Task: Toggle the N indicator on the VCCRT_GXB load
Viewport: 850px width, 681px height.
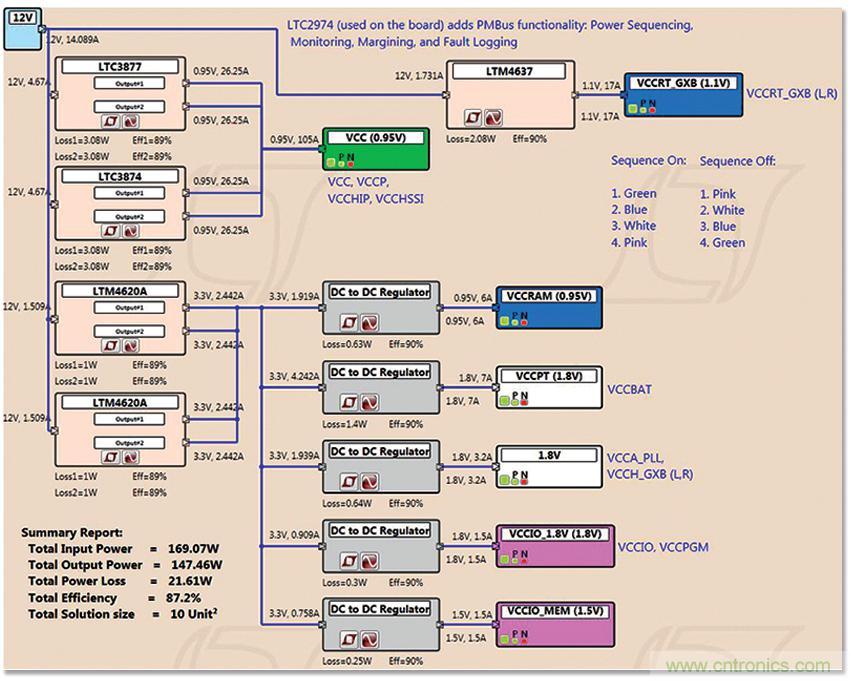Action: [652, 110]
